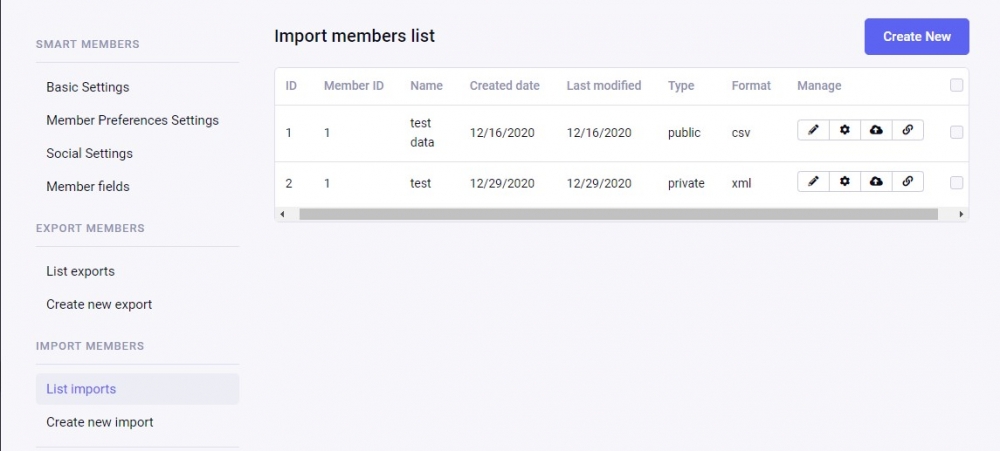Screen dimensions: 1000x451
Task: Click the table's horizontal scrollbar thumb
Action: (x=619, y=214)
